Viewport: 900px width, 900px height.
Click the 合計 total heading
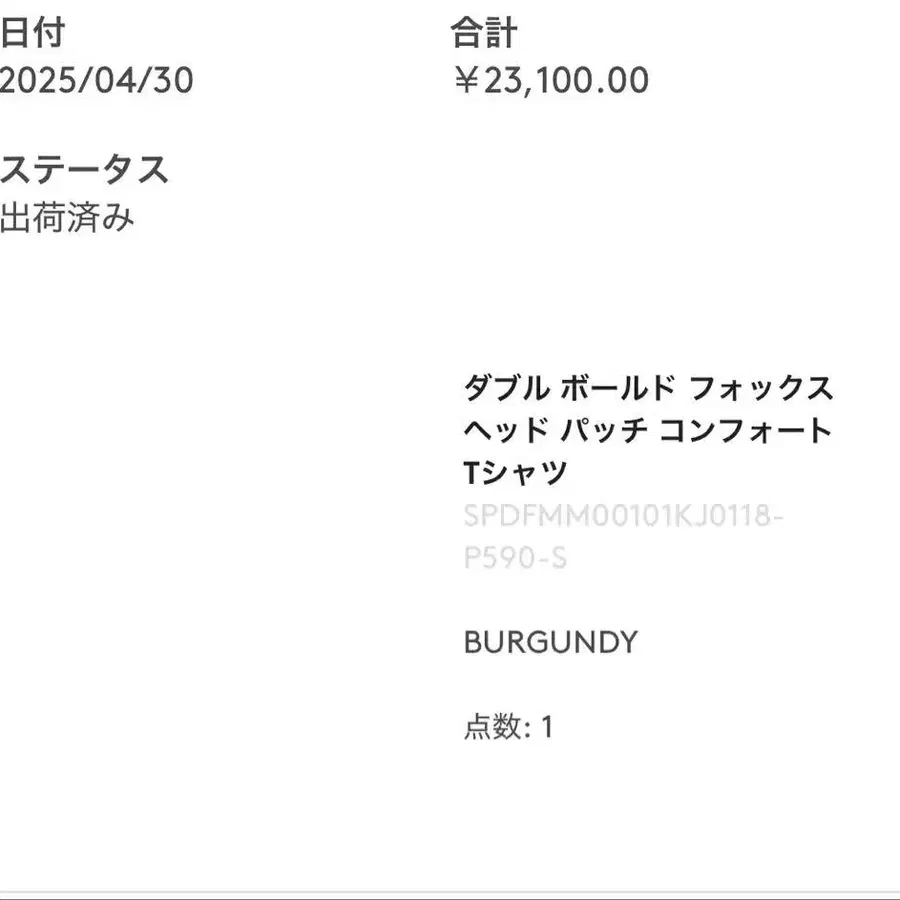484,32
